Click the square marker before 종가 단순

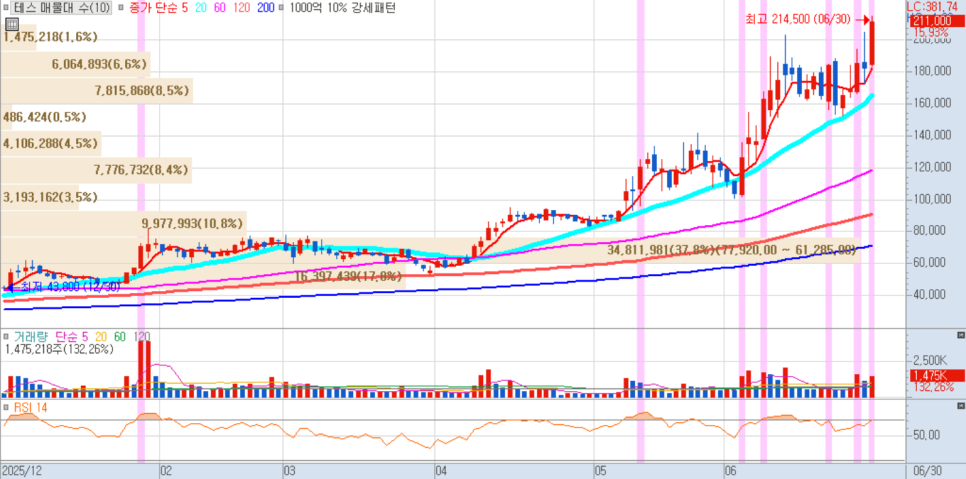pos(121,8)
